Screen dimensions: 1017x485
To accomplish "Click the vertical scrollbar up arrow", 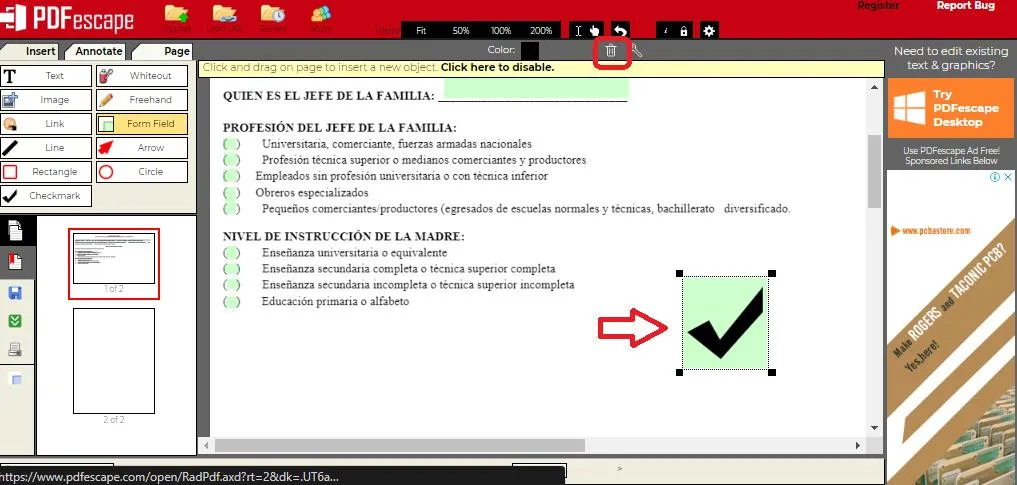I will 874,87.
